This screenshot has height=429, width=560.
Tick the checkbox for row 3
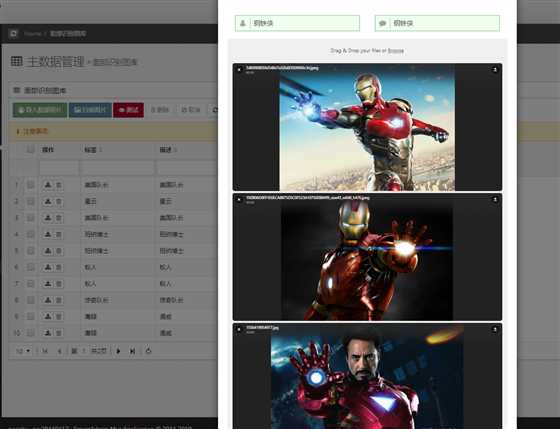(31, 218)
